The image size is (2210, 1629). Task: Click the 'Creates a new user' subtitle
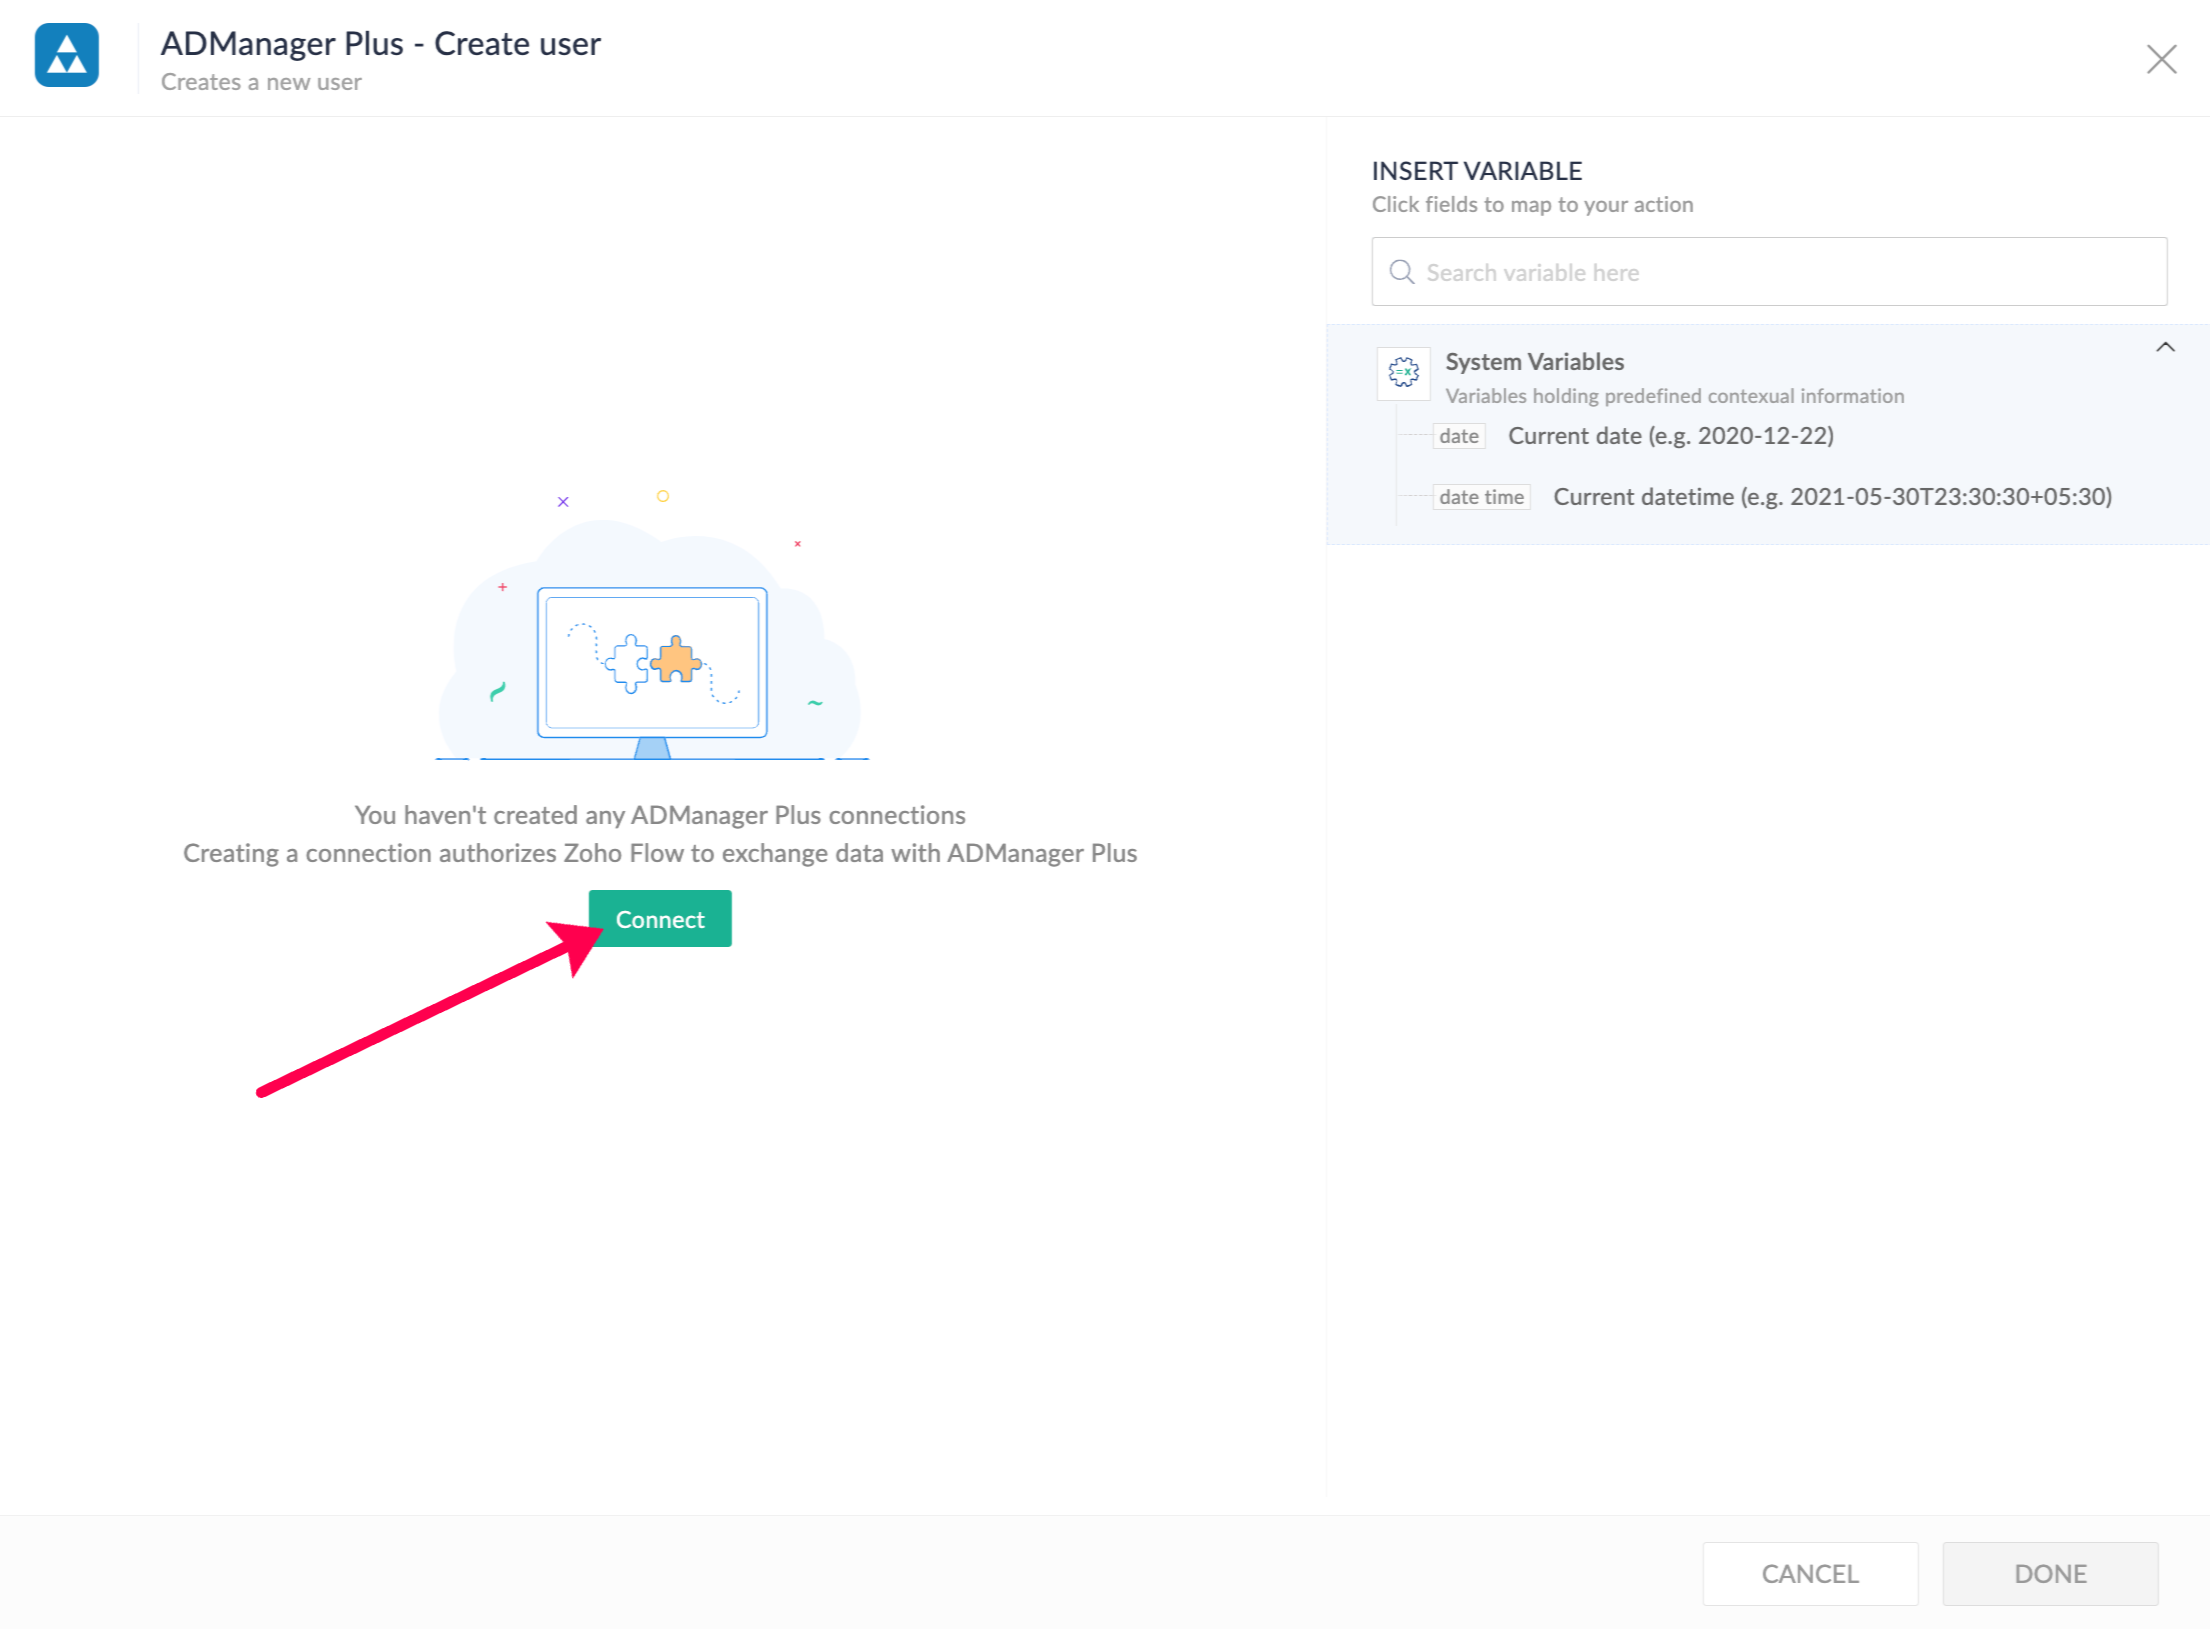261,82
